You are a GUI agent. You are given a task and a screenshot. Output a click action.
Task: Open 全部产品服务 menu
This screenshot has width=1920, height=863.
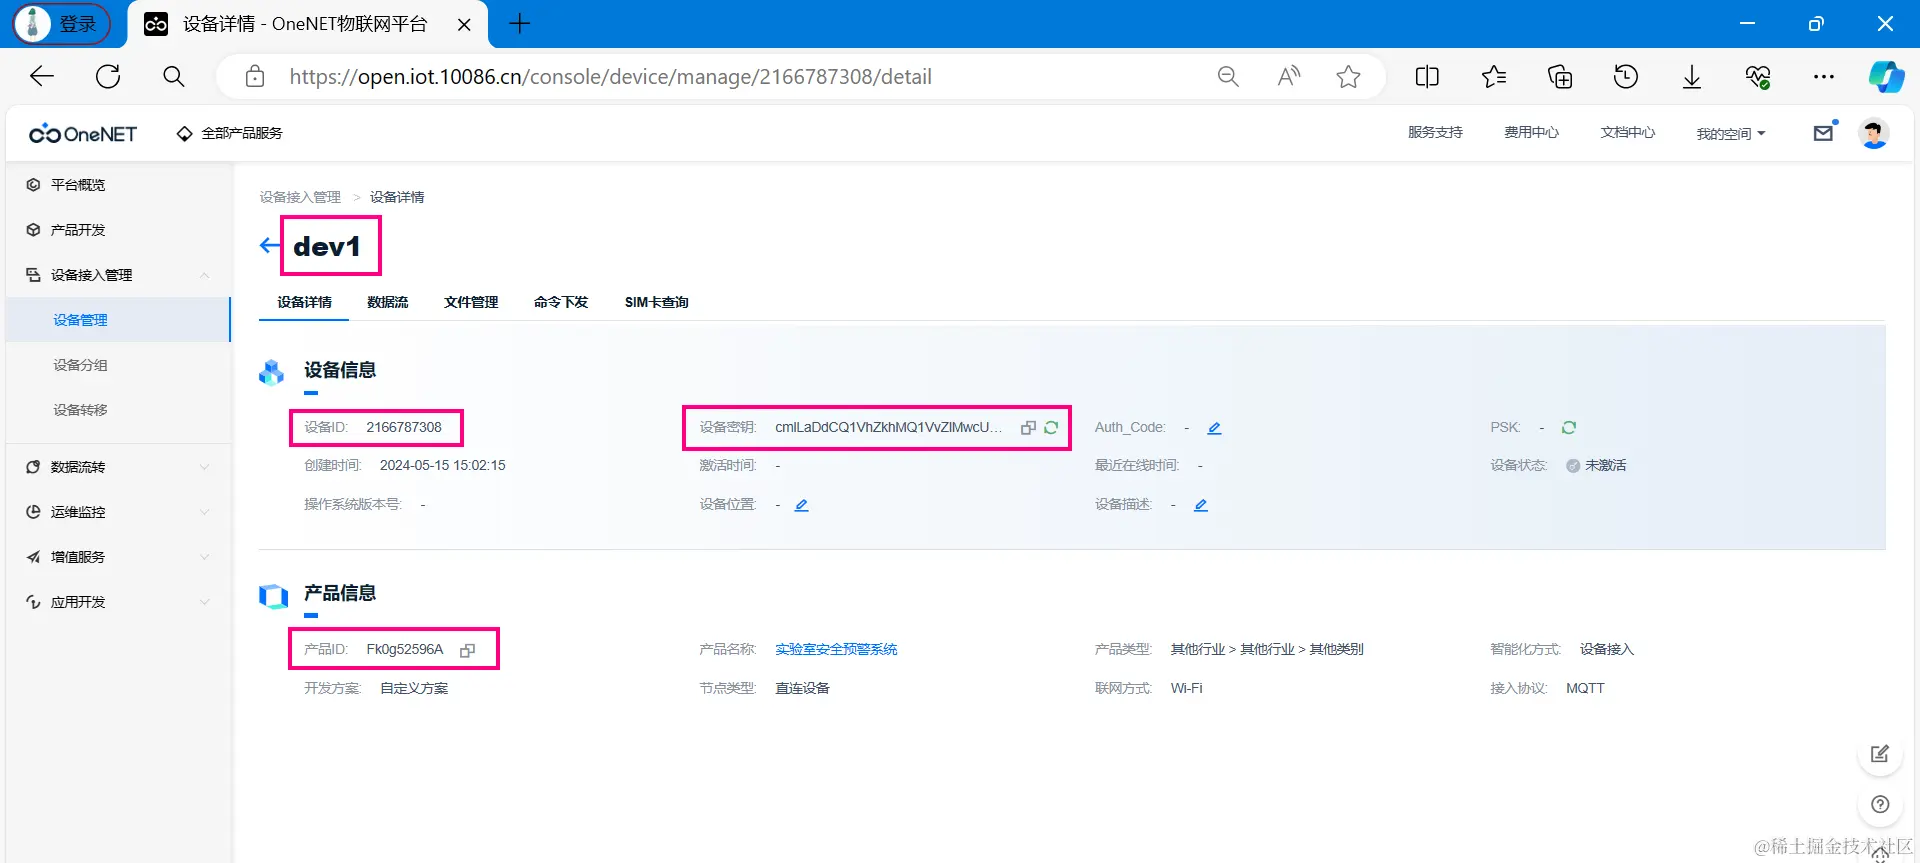point(229,133)
